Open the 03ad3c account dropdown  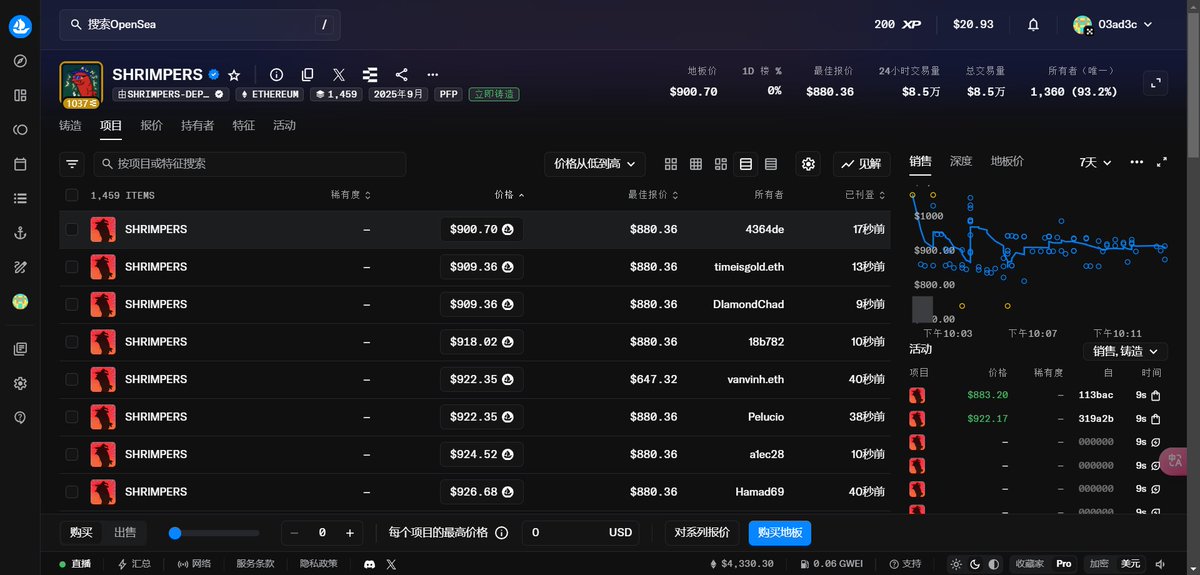click(x=1113, y=25)
